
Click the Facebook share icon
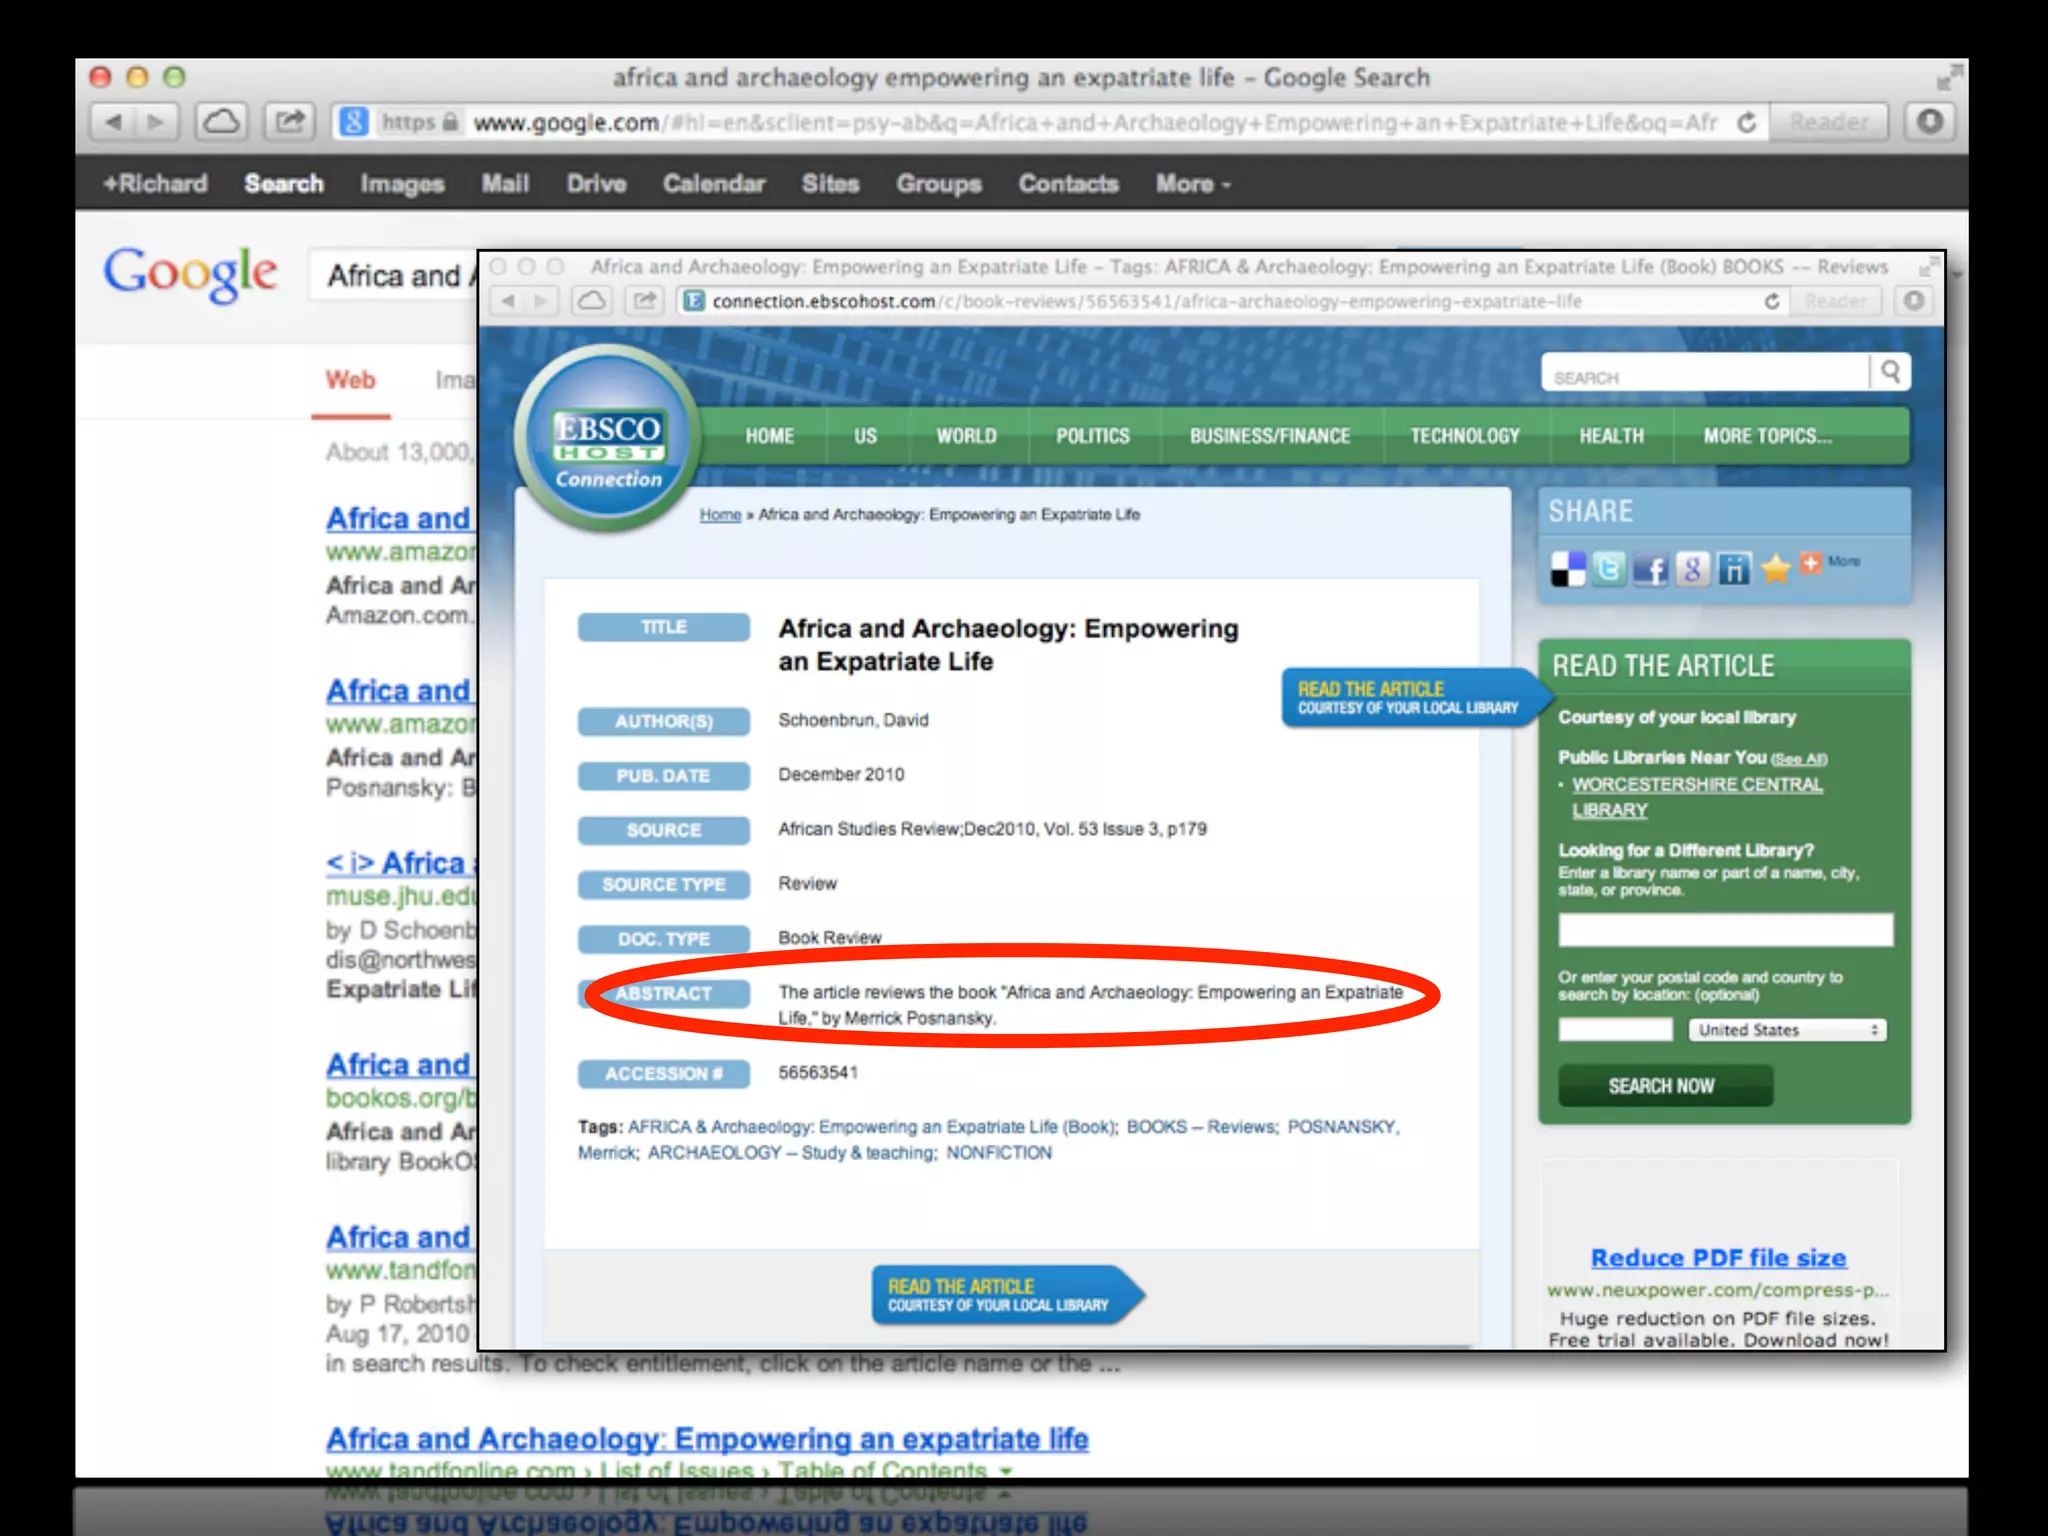coord(1650,569)
